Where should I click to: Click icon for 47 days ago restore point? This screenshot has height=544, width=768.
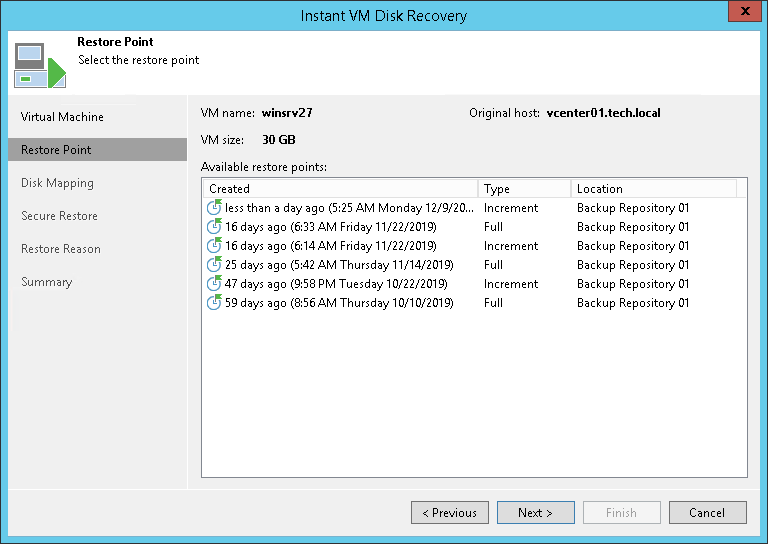point(214,284)
